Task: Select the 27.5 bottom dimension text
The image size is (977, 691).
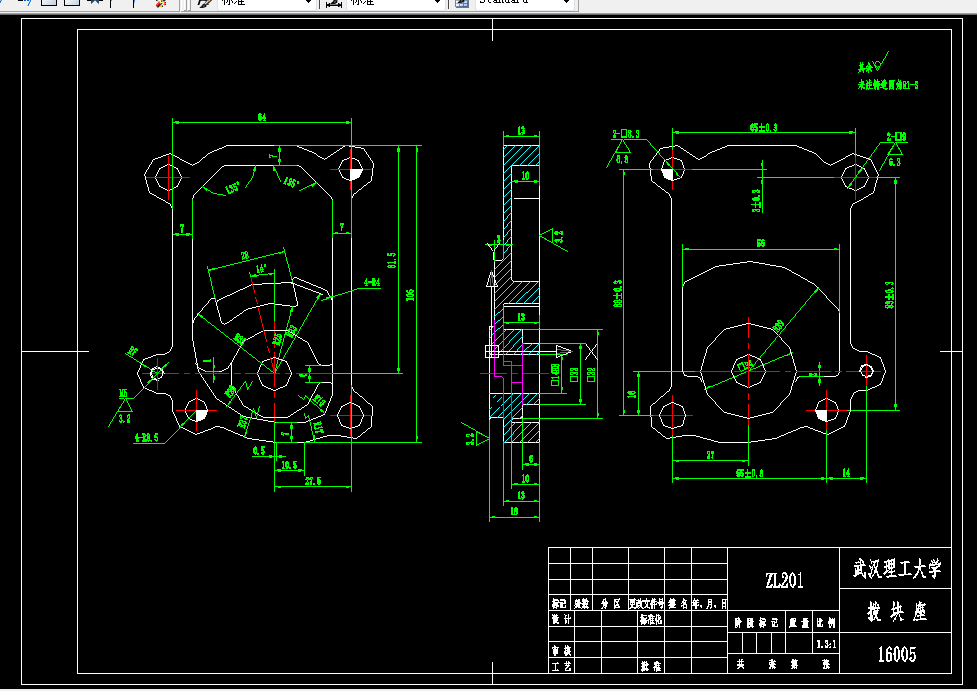Action: pos(313,480)
